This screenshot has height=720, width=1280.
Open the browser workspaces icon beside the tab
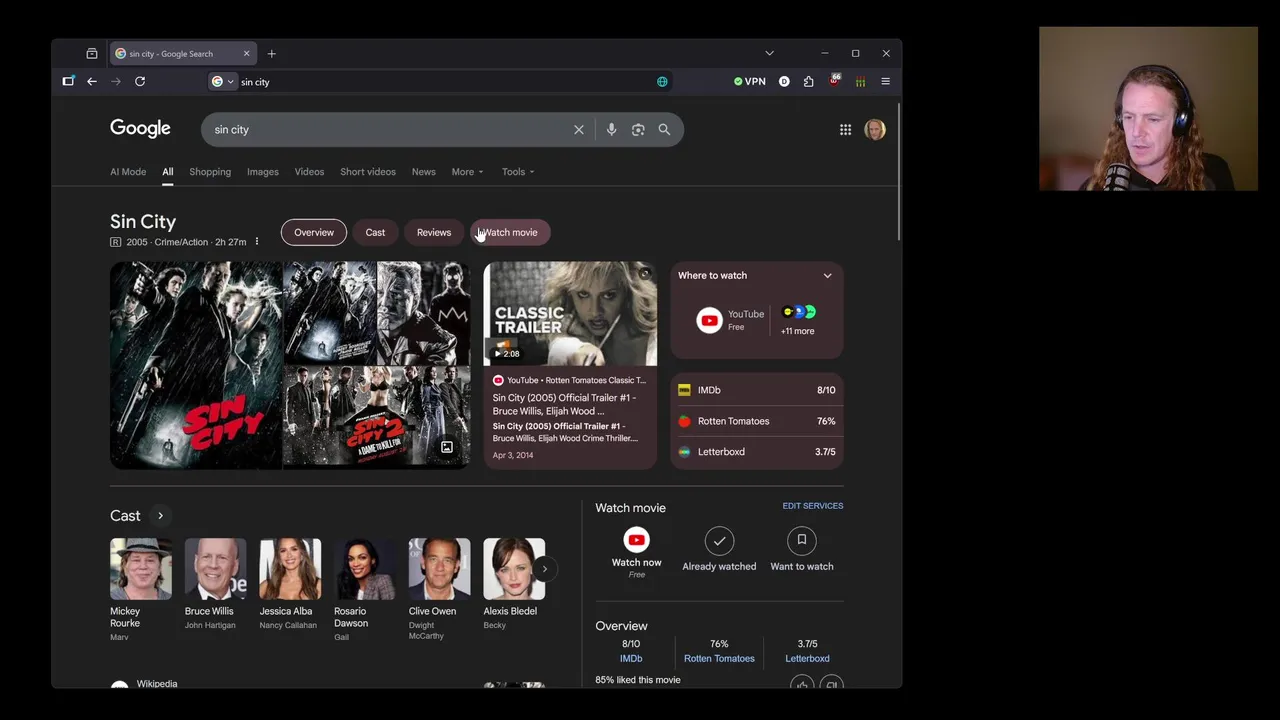[92, 54]
